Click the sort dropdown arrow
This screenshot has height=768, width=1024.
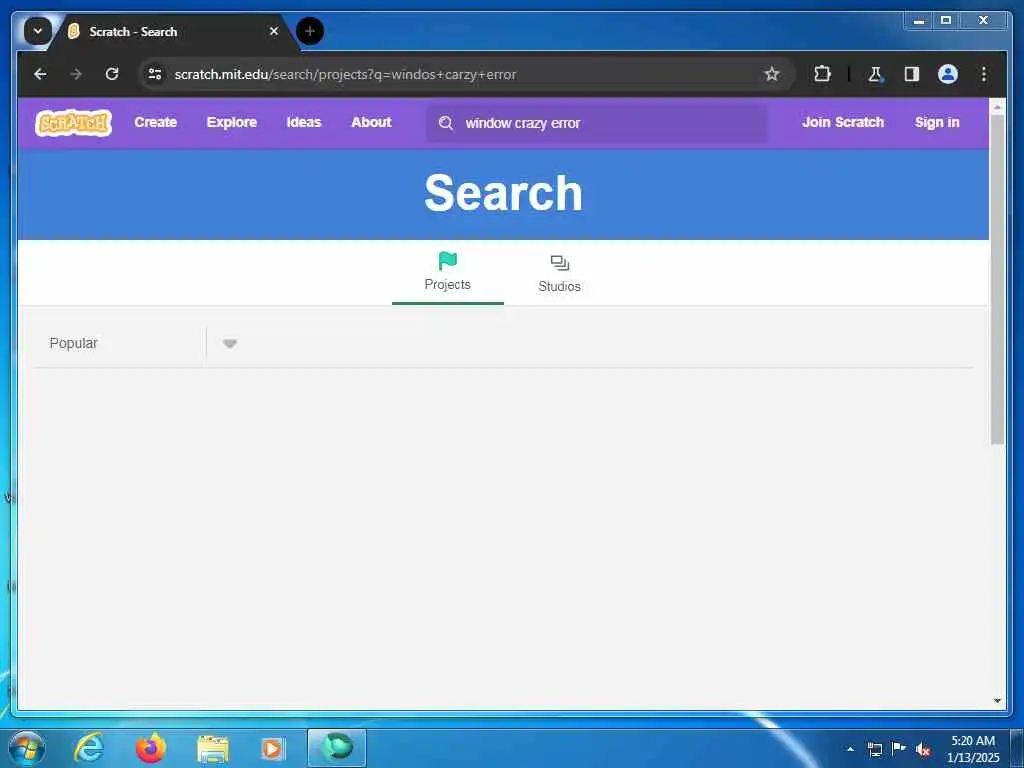229,344
